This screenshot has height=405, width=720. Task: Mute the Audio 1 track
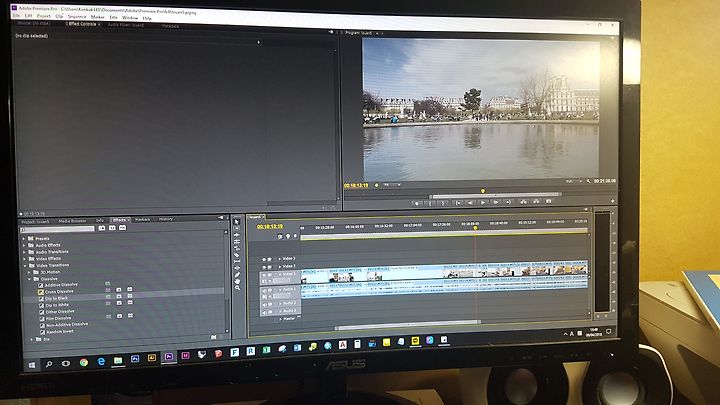coord(264,290)
